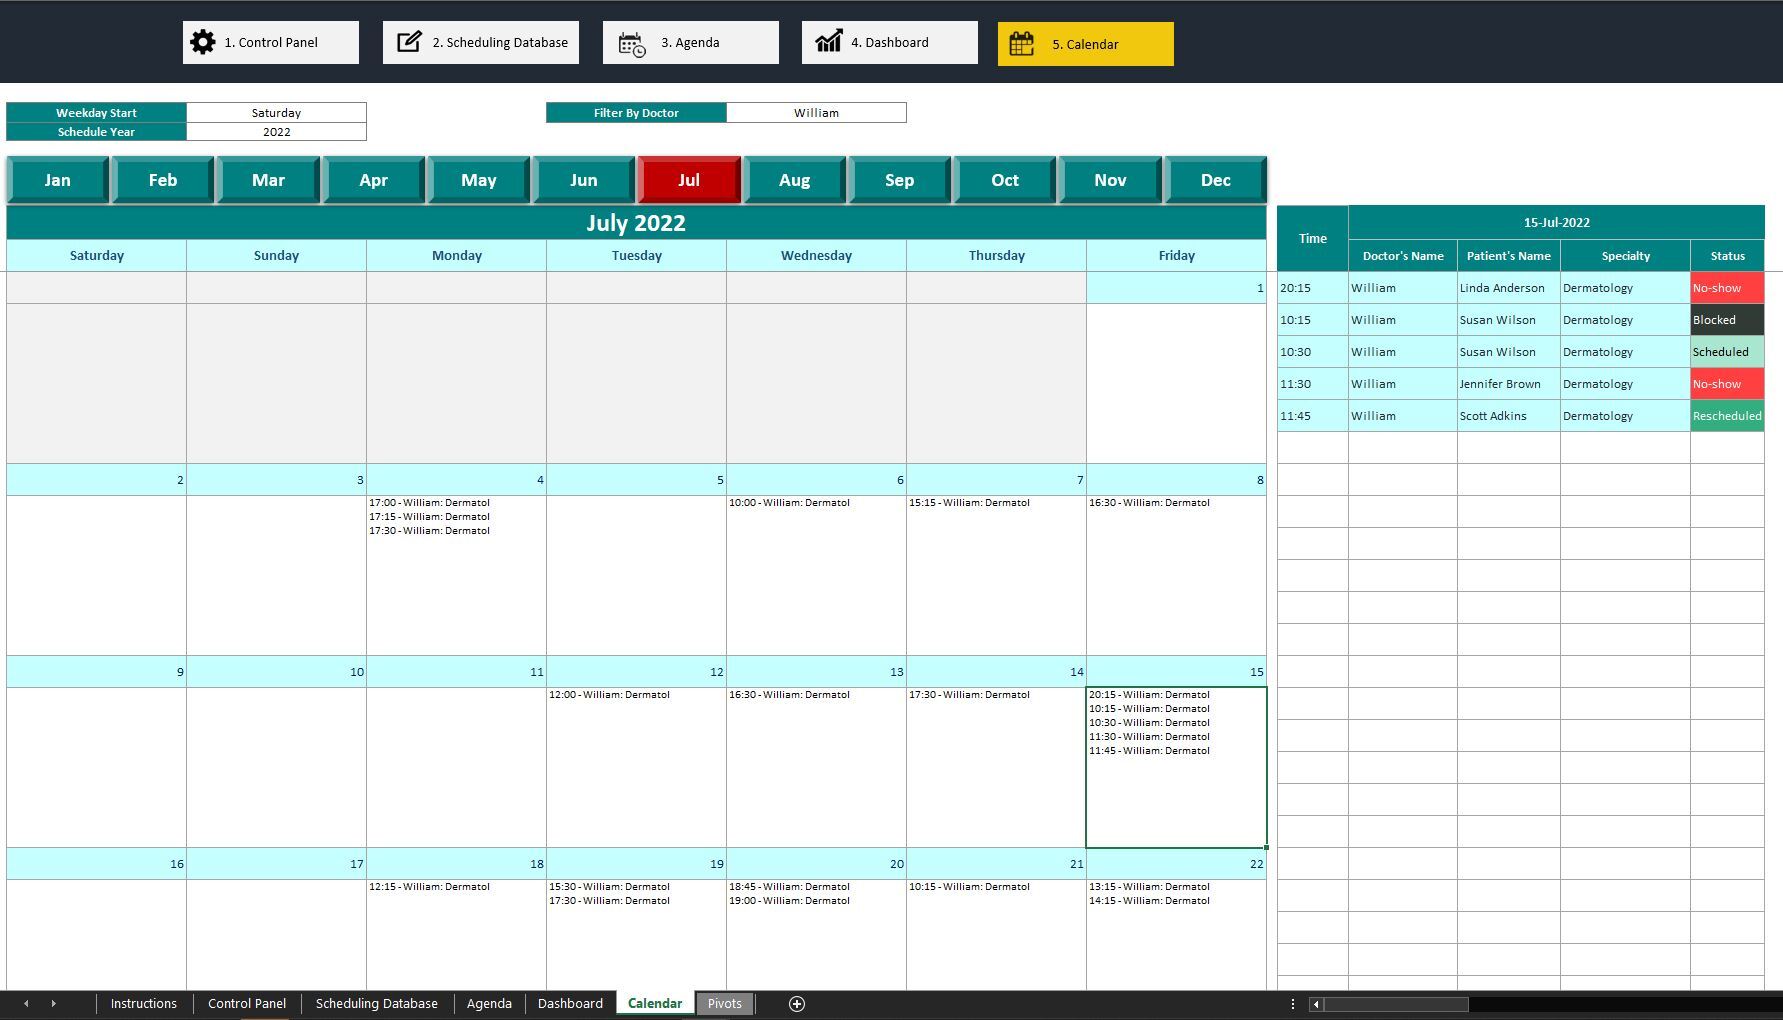The image size is (1783, 1020).
Task: Select the July 15 calendar cell
Action: tap(1176, 765)
